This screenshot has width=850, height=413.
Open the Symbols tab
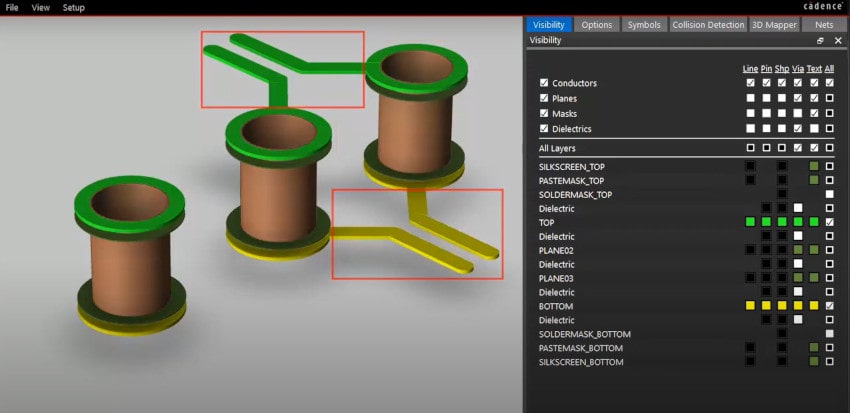(643, 25)
